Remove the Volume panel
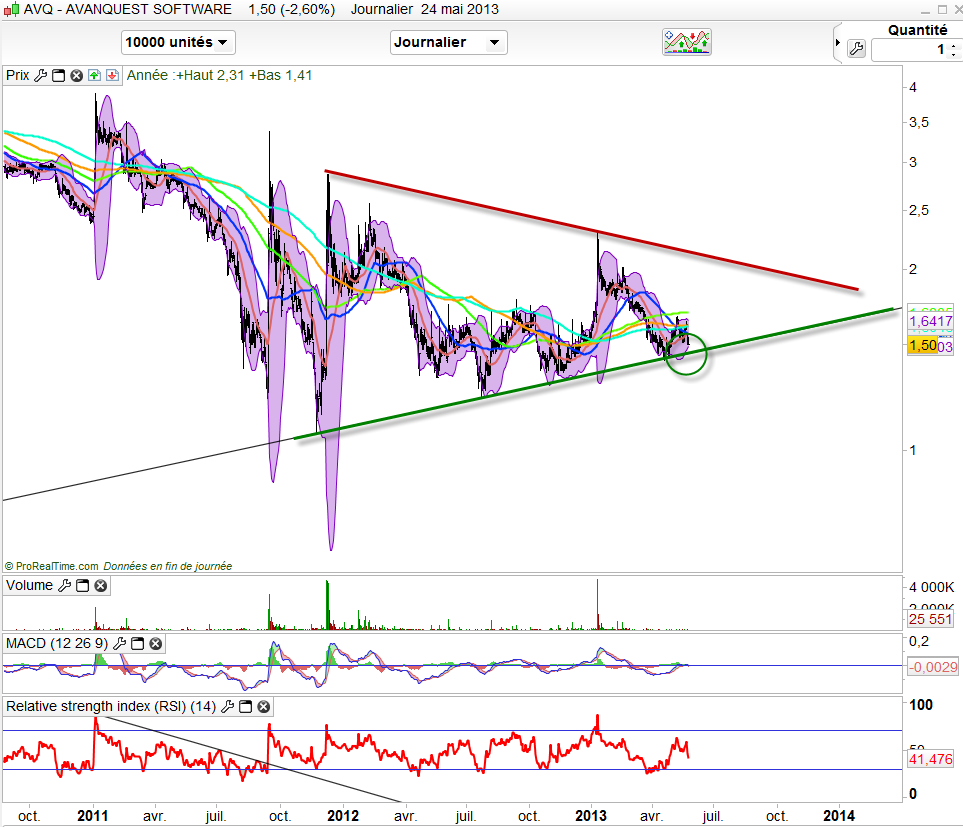 100,586
